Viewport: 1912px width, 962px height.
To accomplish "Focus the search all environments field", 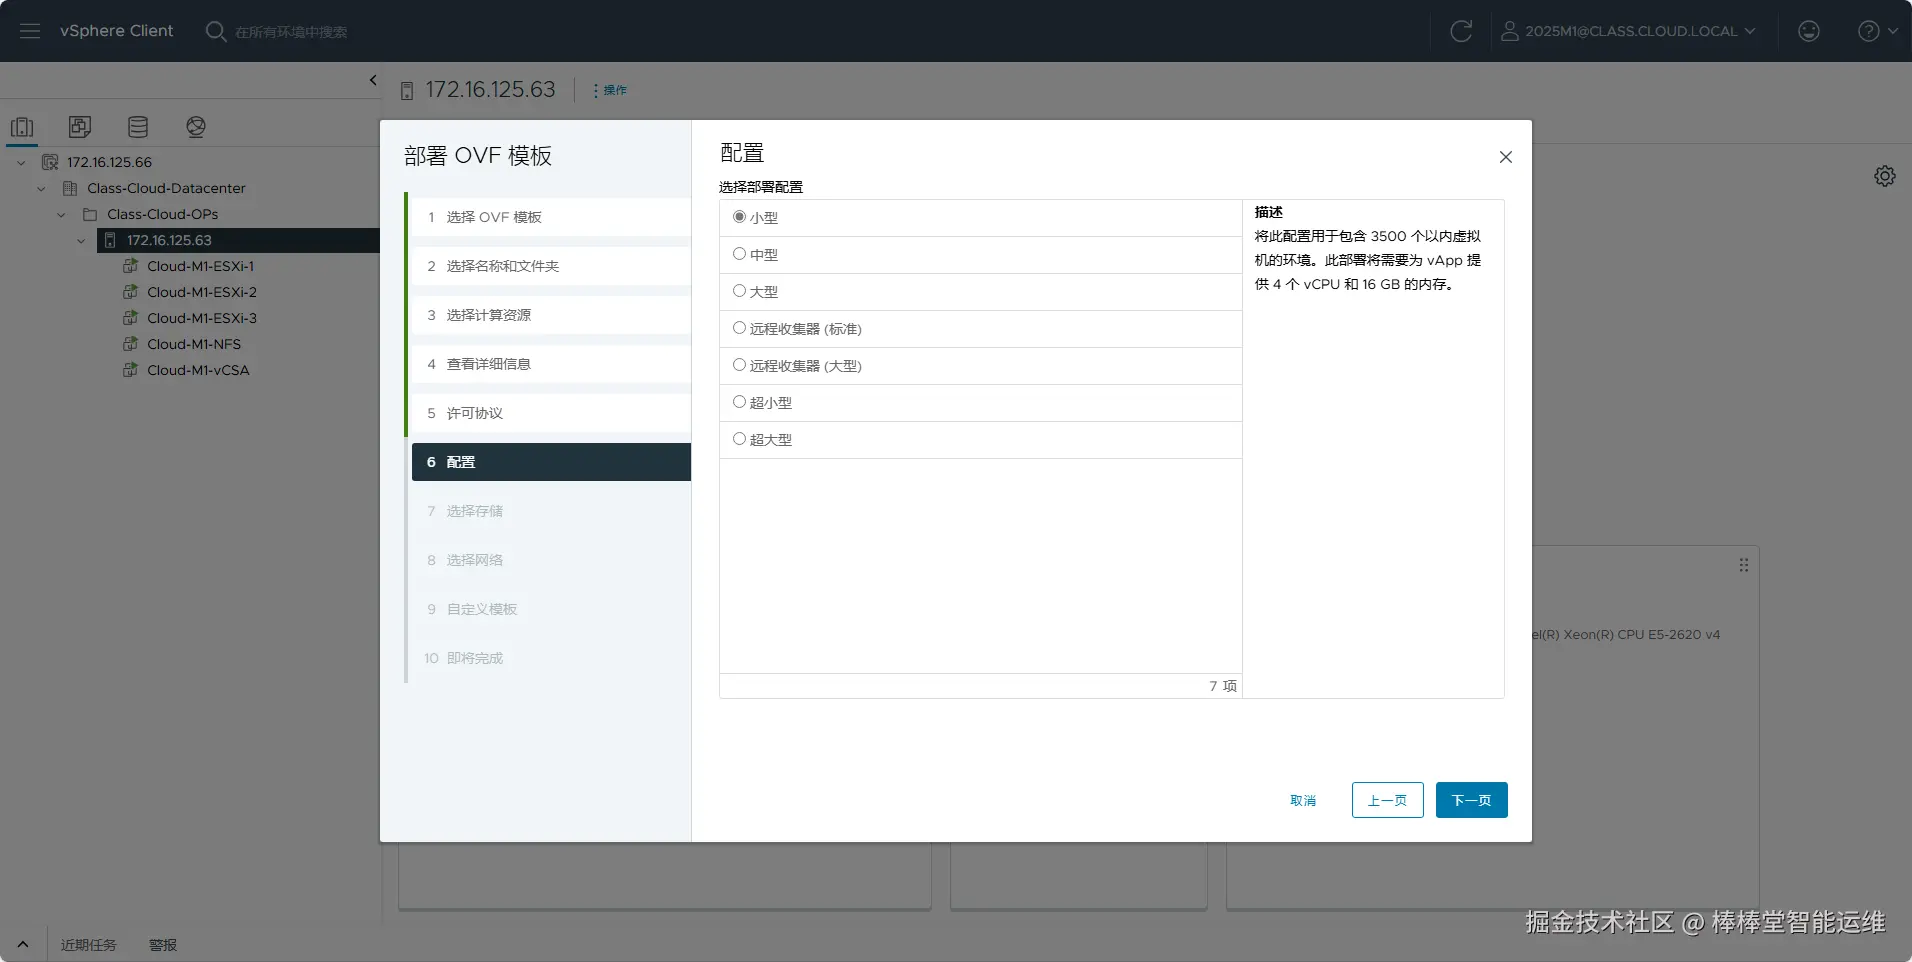I will coord(291,32).
